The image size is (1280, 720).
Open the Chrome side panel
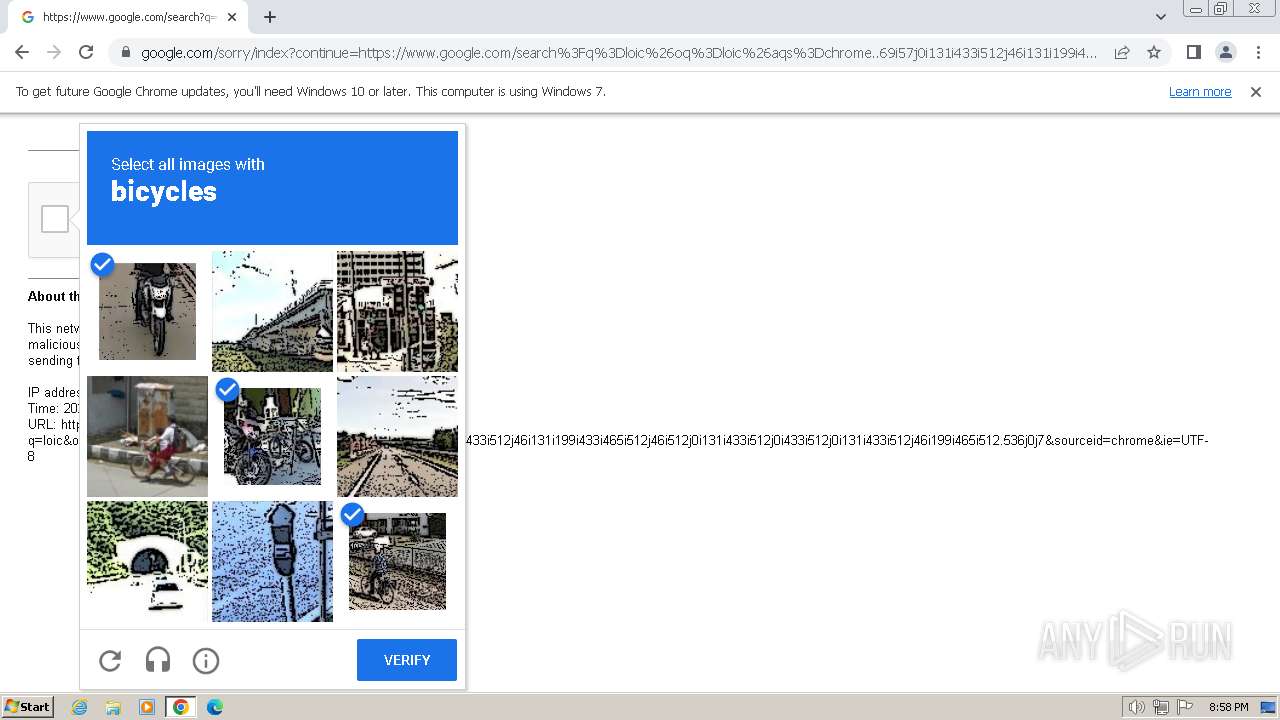1193,52
